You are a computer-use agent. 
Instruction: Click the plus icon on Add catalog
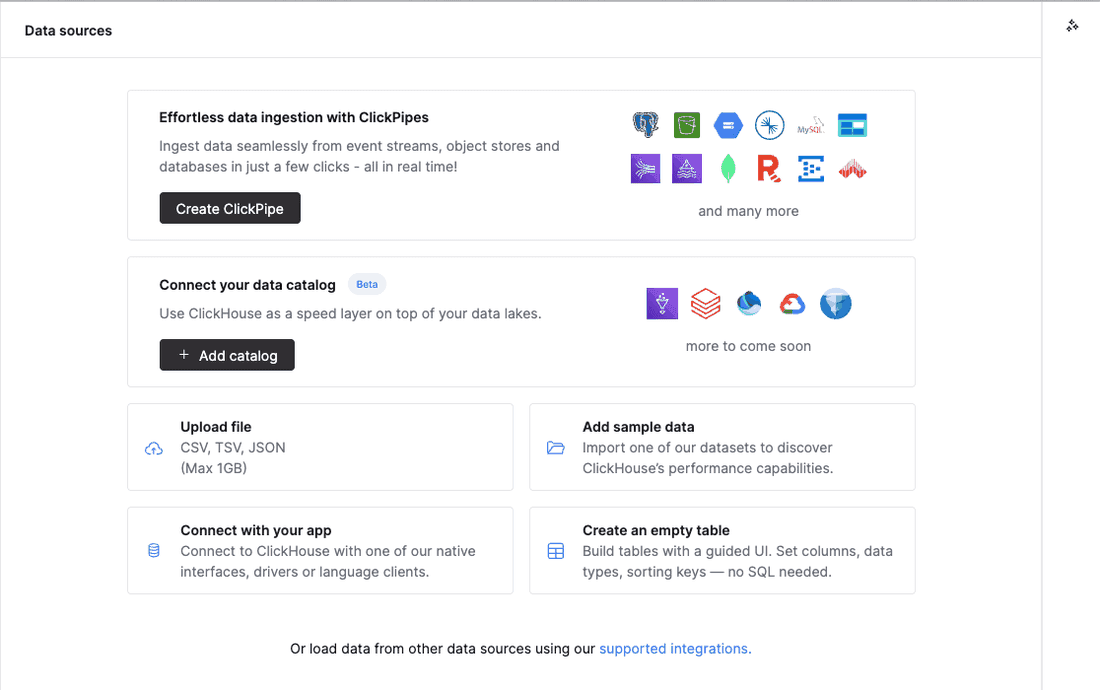tap(184, 355)
